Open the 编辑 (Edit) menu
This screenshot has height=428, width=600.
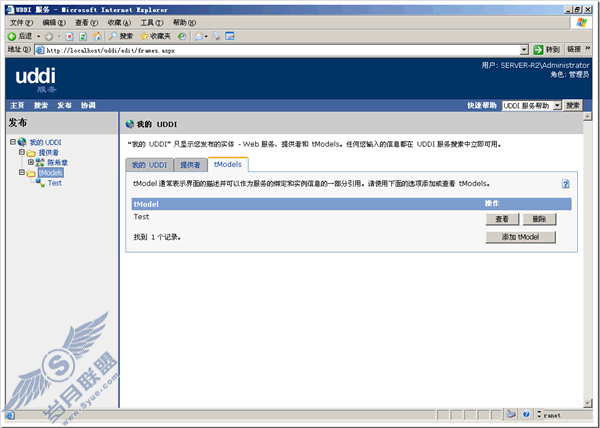tap(54, 23)
